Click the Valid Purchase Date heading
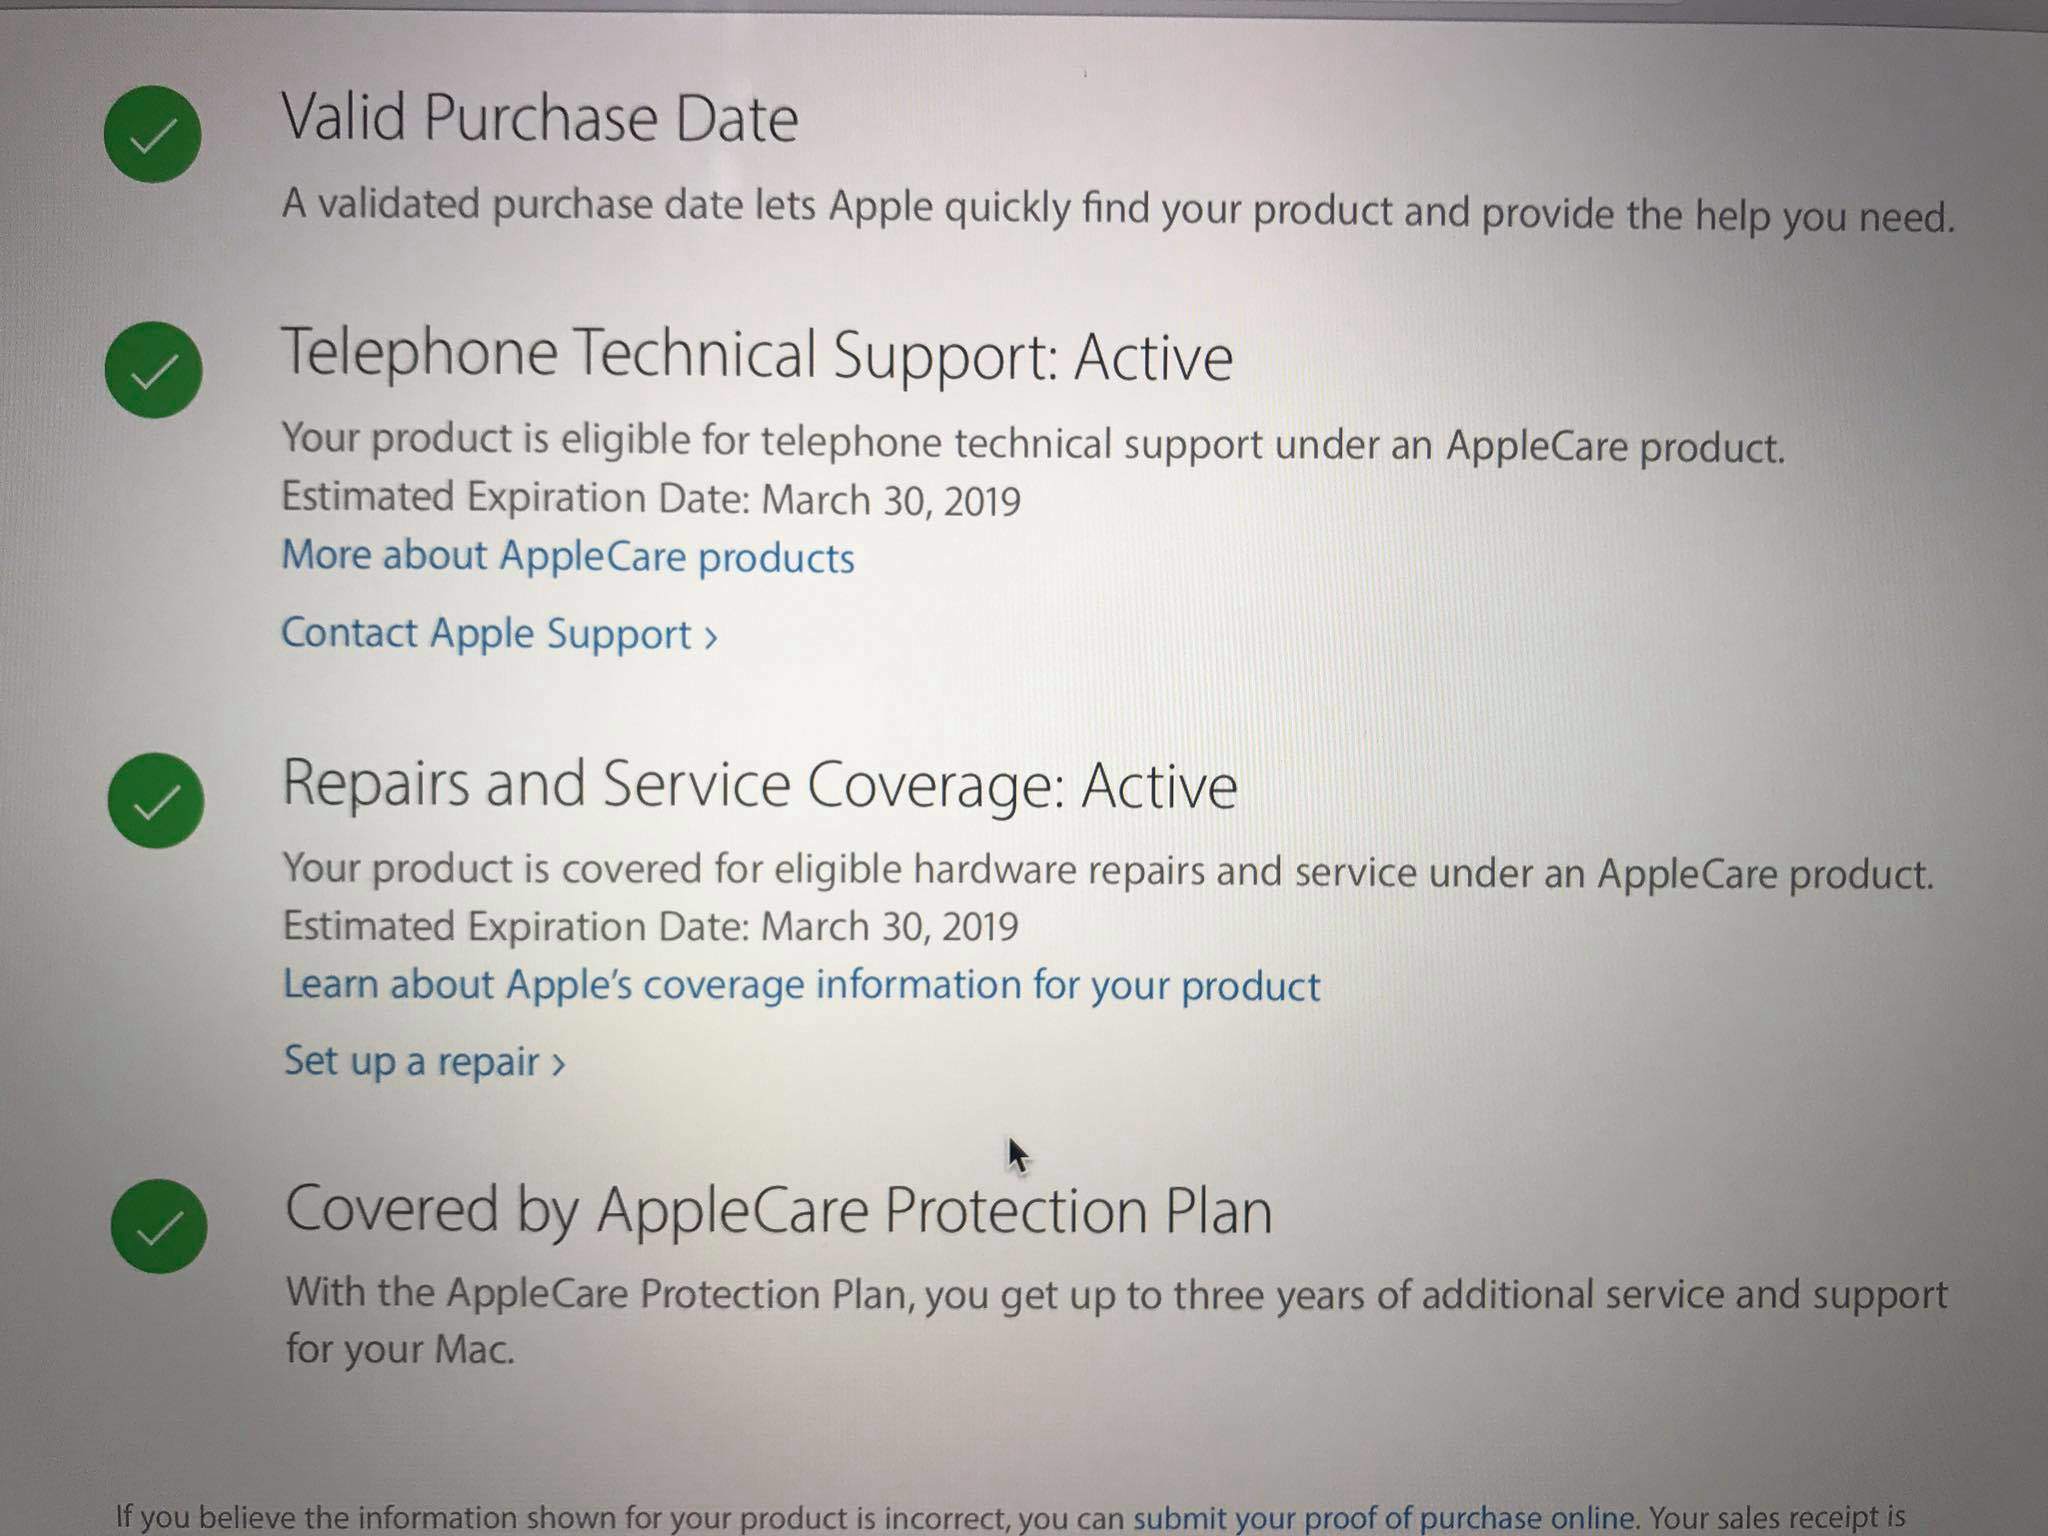The width and height of the screenshot is (2048, 1536). pos(540,118)
